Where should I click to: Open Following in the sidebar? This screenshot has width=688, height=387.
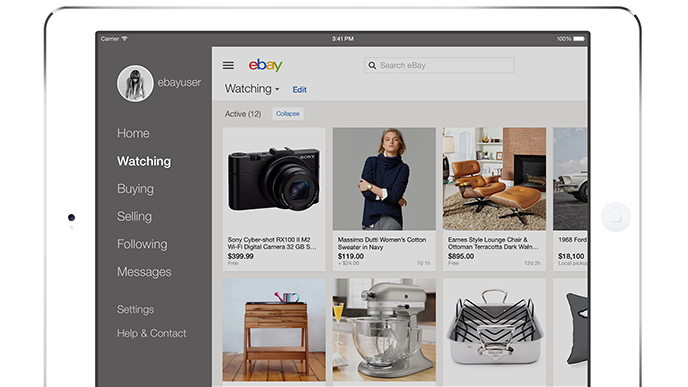142,244
